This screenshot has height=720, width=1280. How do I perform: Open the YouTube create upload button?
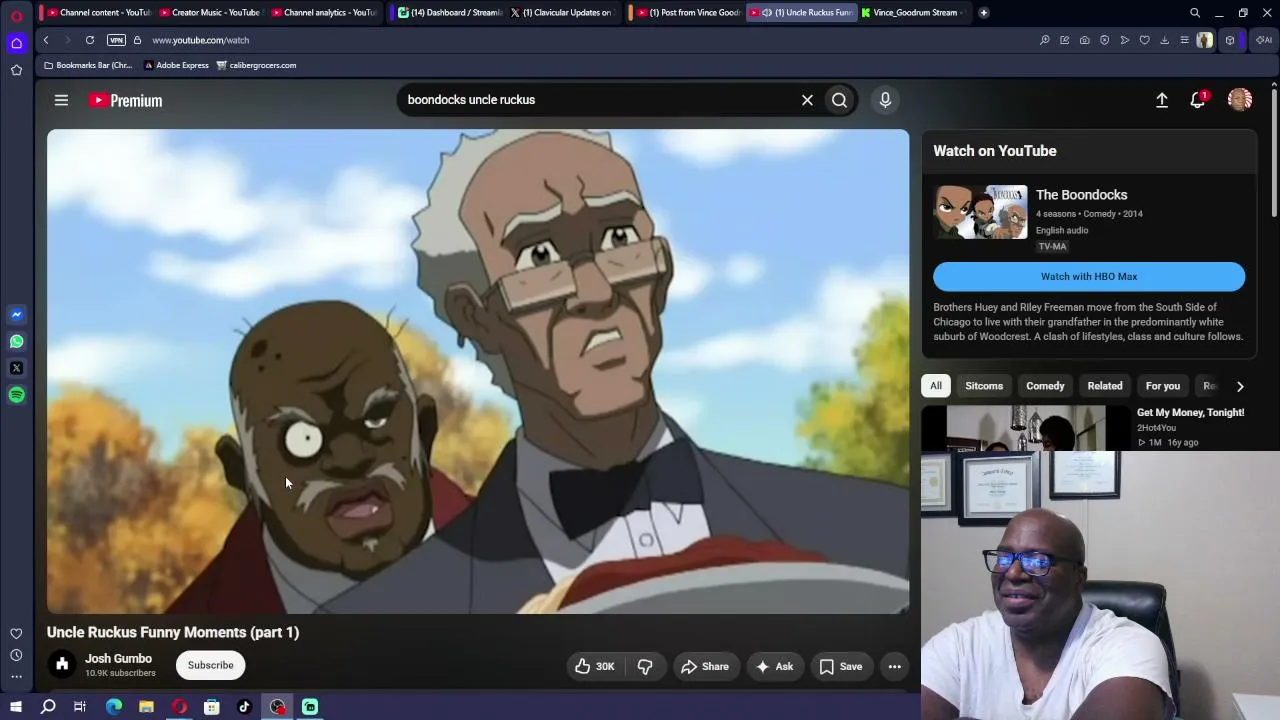[1162, 100]
